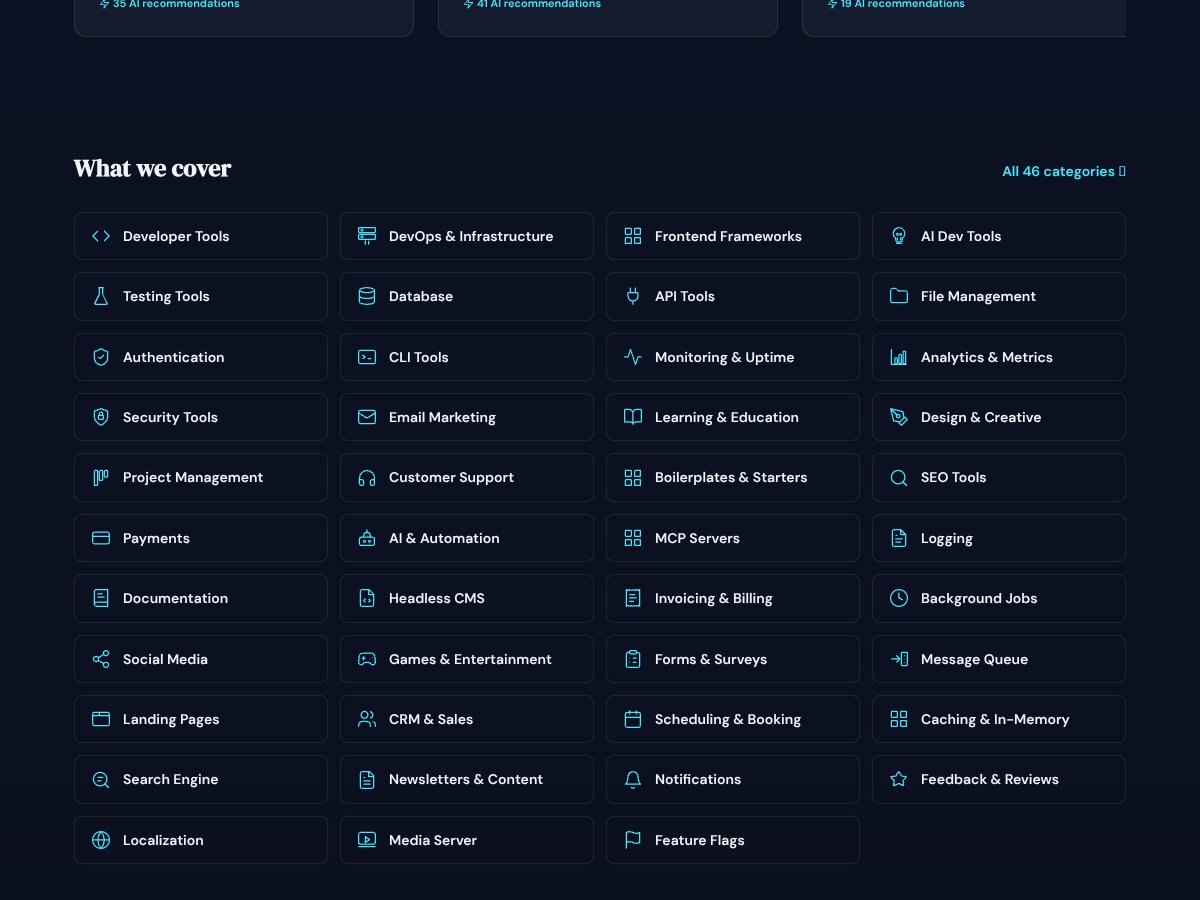Image resolution: width=1200 pixels, height=900 pixels.
Task: Open the Forms & Surveys category
Action: tap(733, 659)
